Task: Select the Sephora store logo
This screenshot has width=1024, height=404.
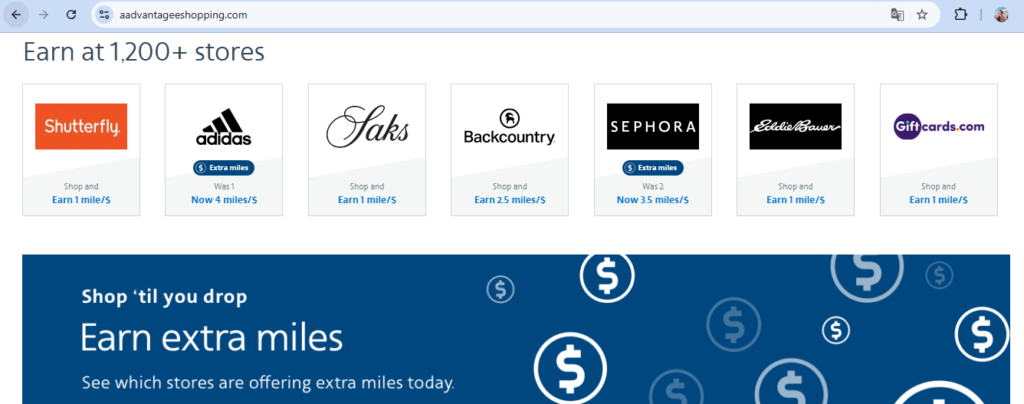Action: (x=652, y=127)
